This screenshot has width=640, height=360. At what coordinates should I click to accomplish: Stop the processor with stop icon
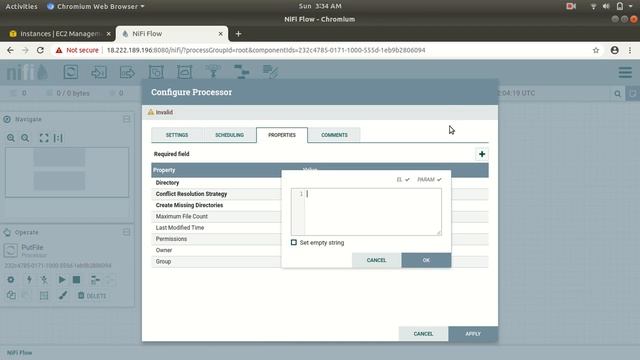(x=76, y=280)
